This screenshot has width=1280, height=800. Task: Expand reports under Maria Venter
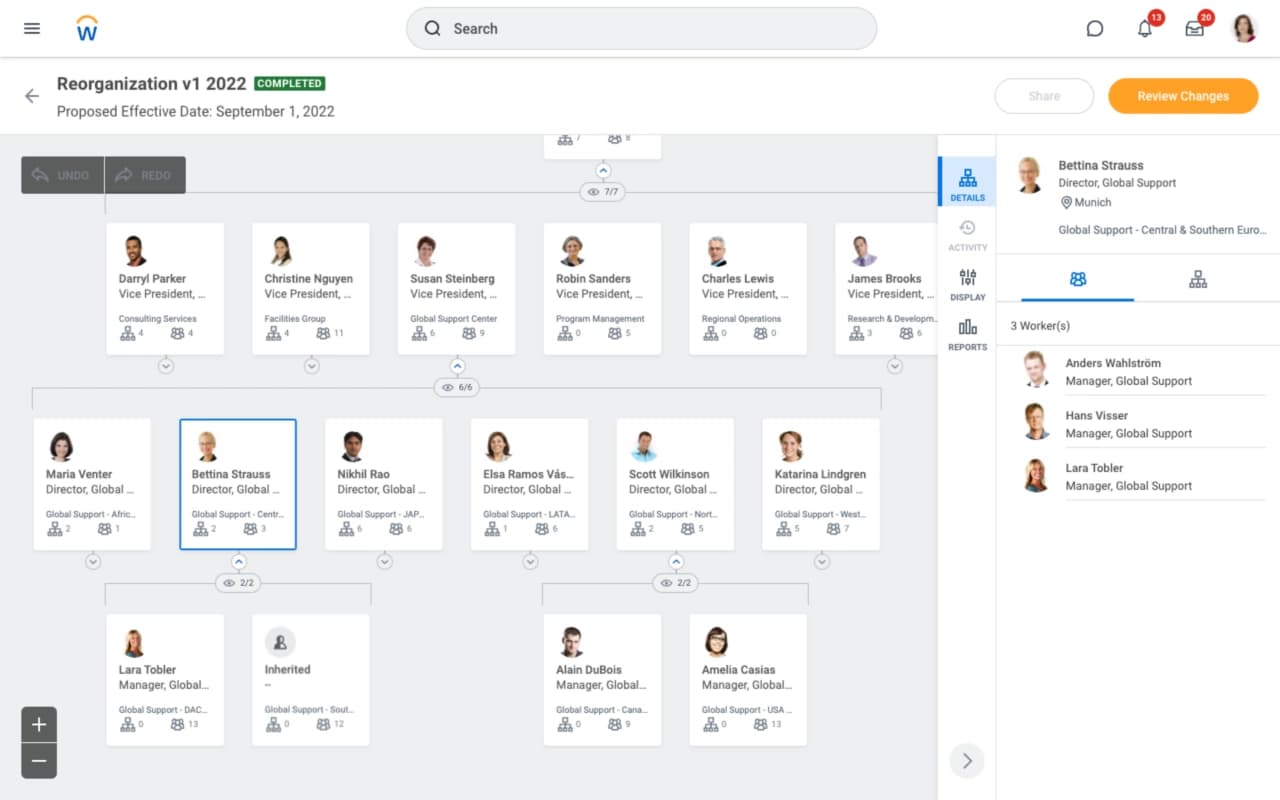pos(93,562)
